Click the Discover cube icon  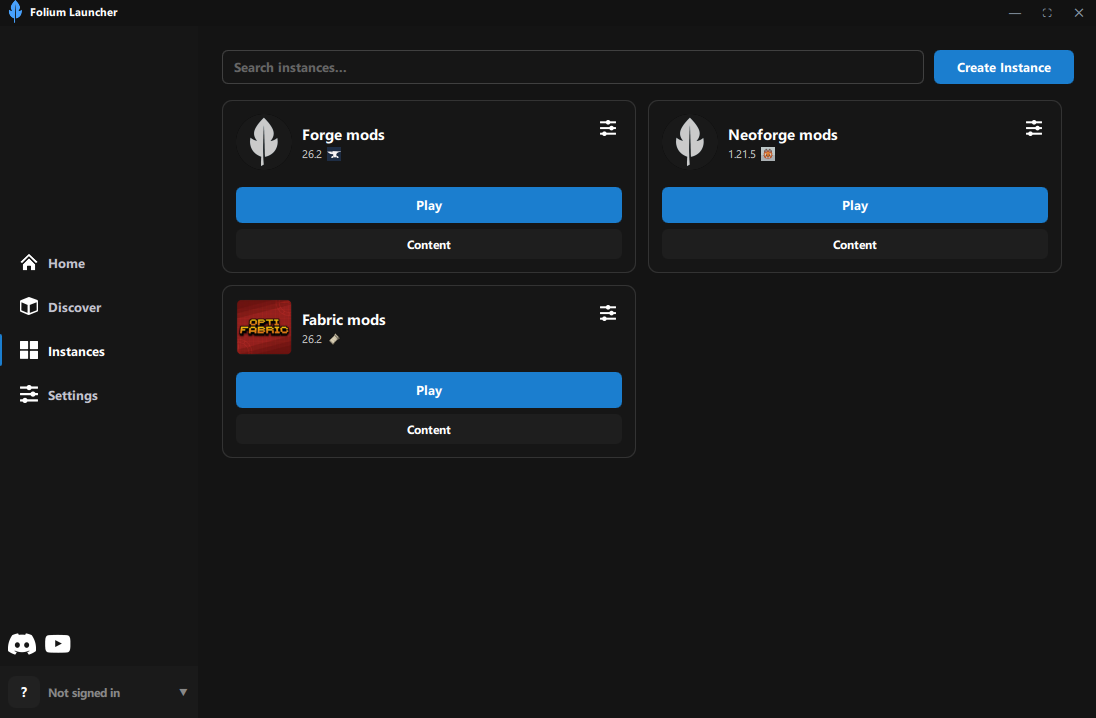click(x=29, y=307)
